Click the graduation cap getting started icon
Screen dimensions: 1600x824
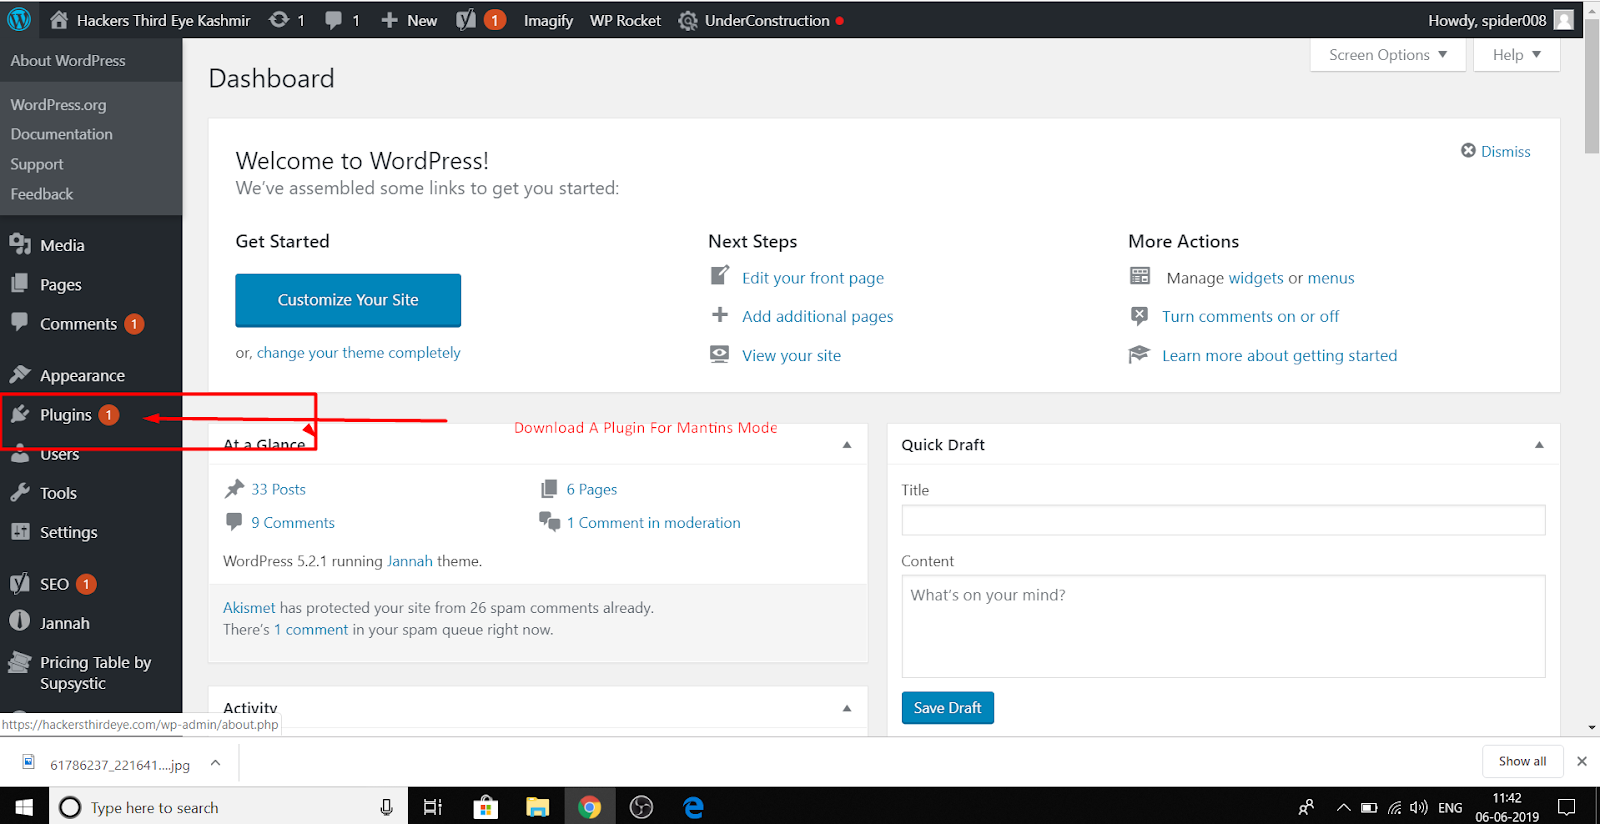coord(1139,354)
